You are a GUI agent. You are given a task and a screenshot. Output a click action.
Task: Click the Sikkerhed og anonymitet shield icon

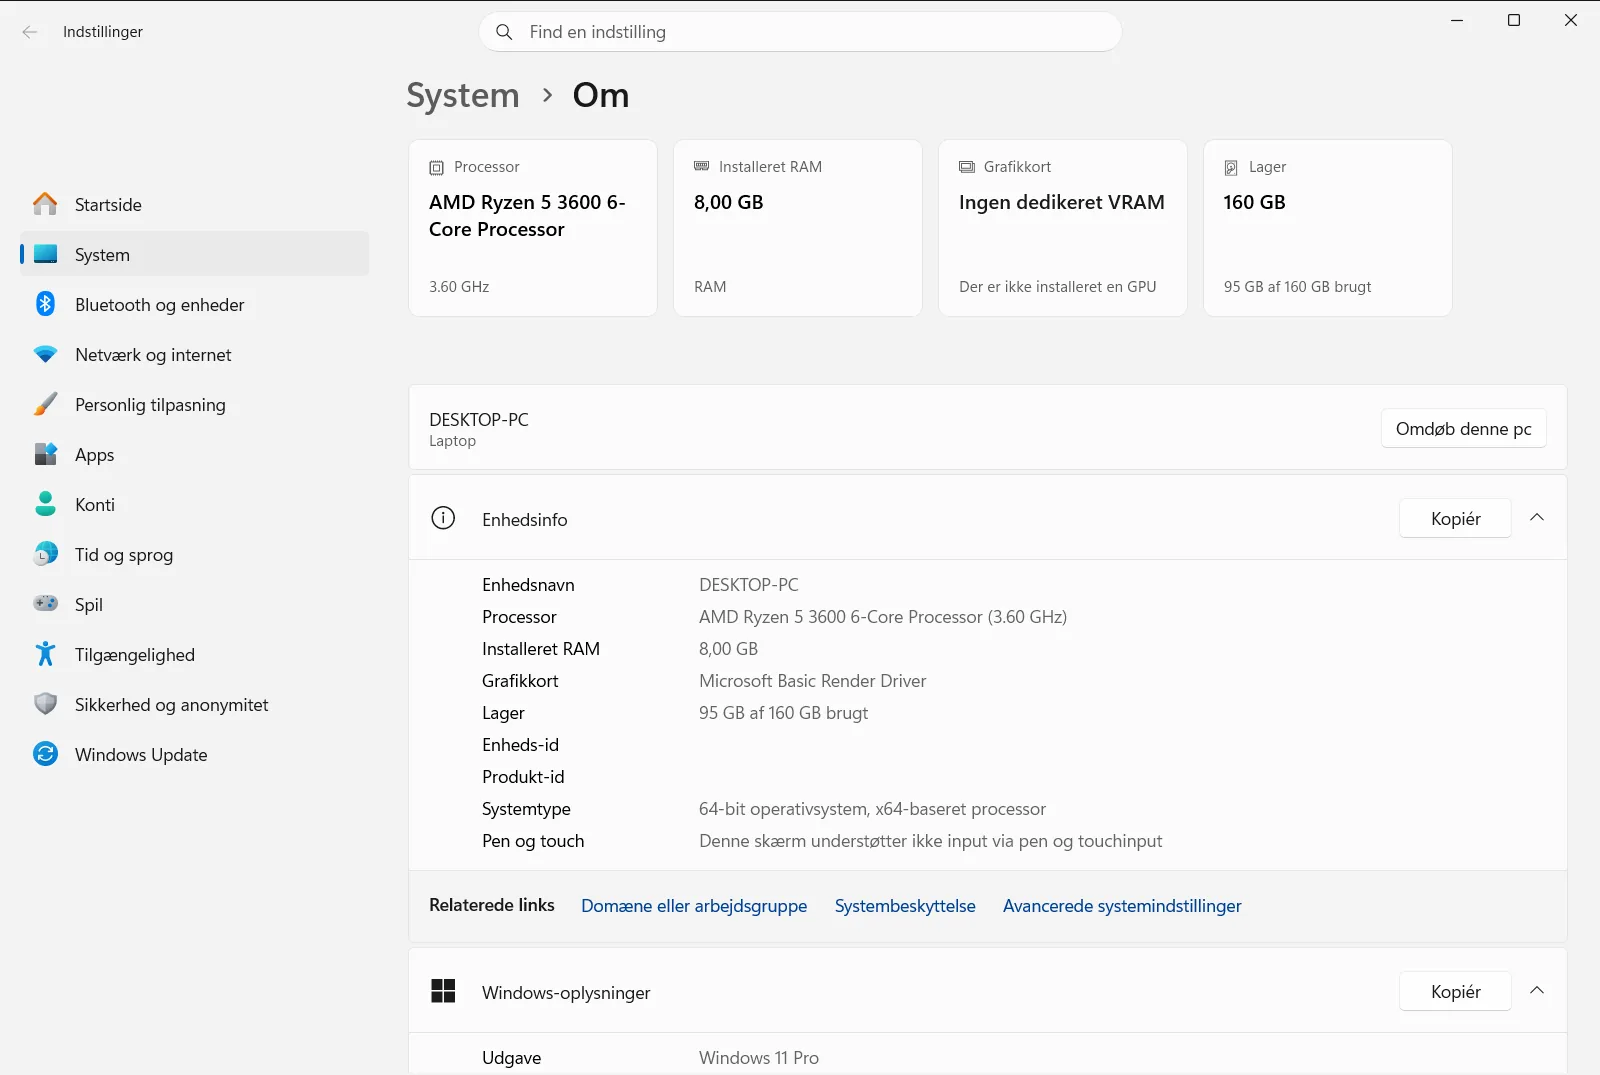click(x=45, y=704)
